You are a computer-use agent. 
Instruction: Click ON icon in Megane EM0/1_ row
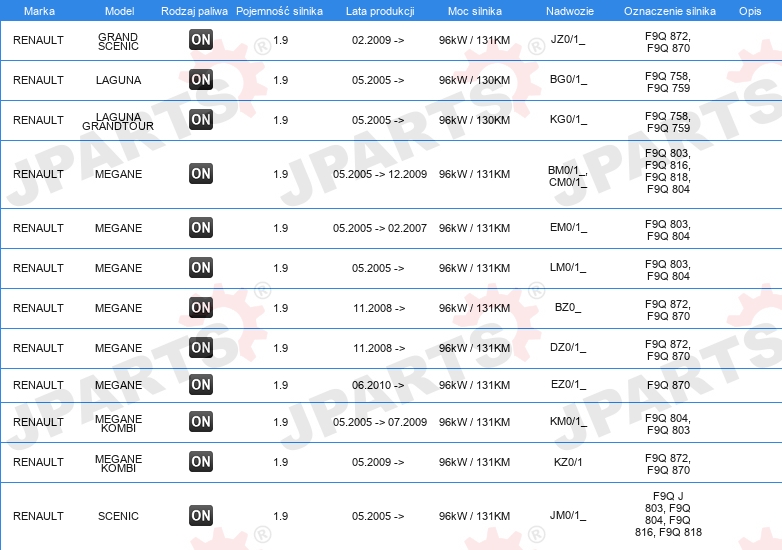tap(201, 228)
